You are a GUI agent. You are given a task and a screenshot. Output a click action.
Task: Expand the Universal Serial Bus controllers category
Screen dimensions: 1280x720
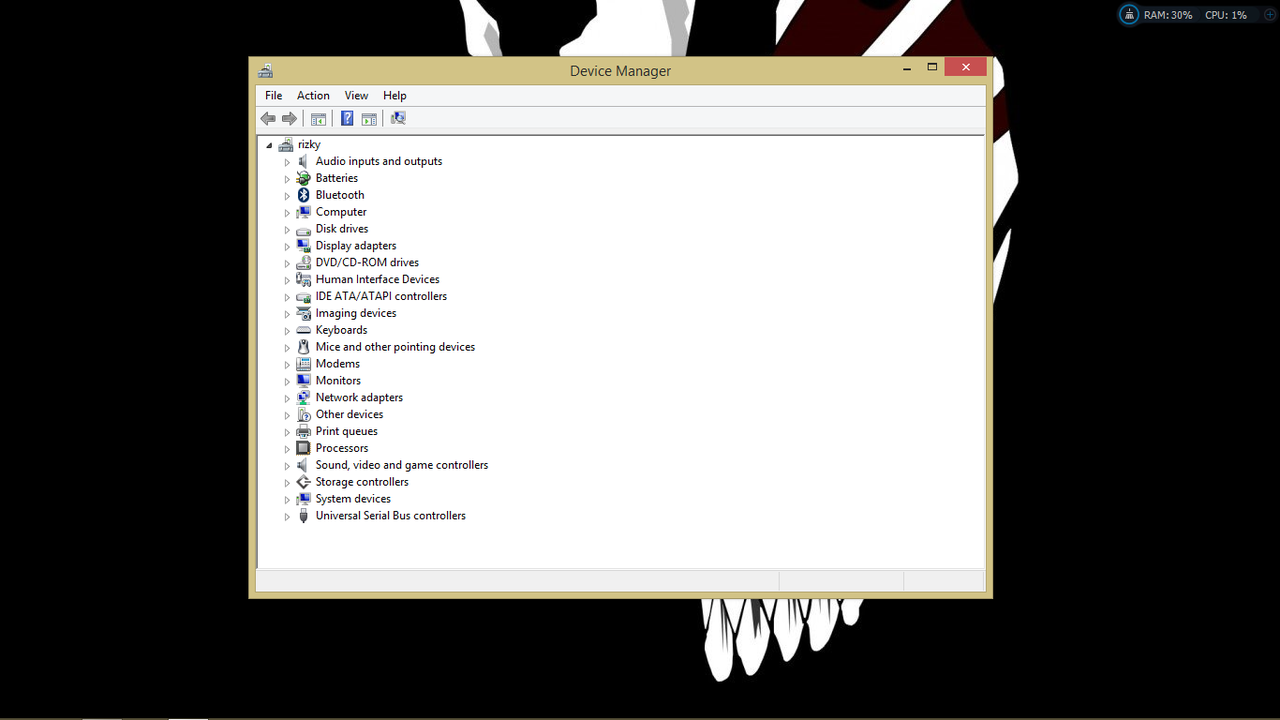[x=287, y=515]
